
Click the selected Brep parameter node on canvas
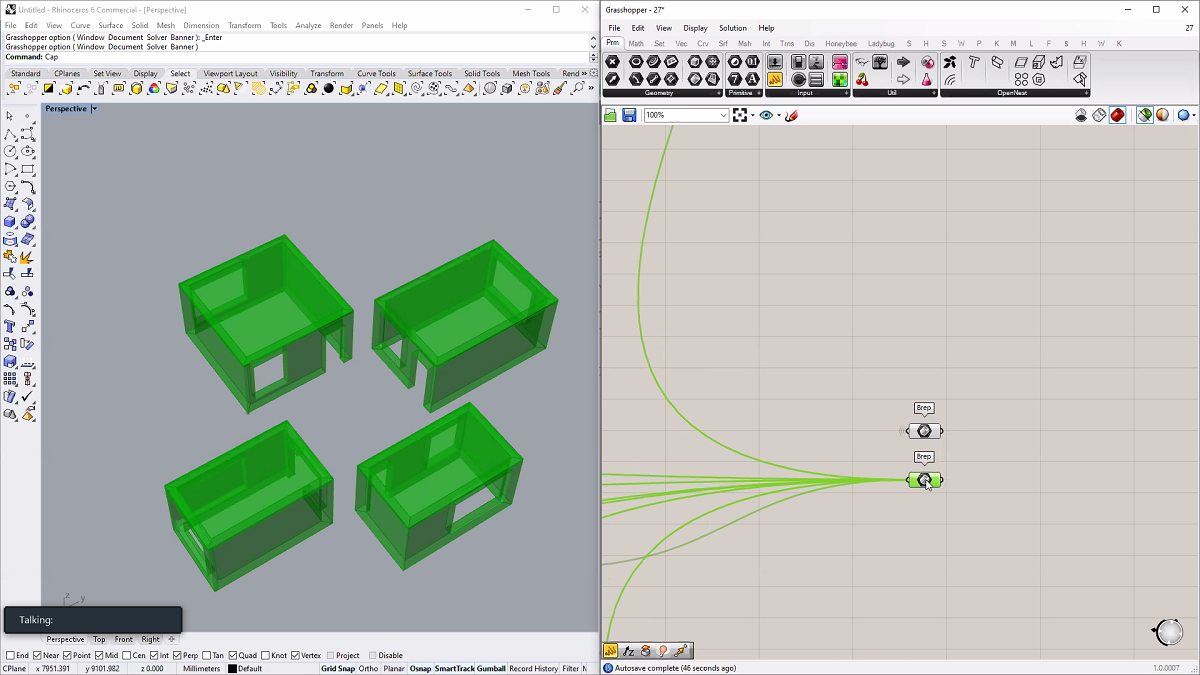[924, 481]
